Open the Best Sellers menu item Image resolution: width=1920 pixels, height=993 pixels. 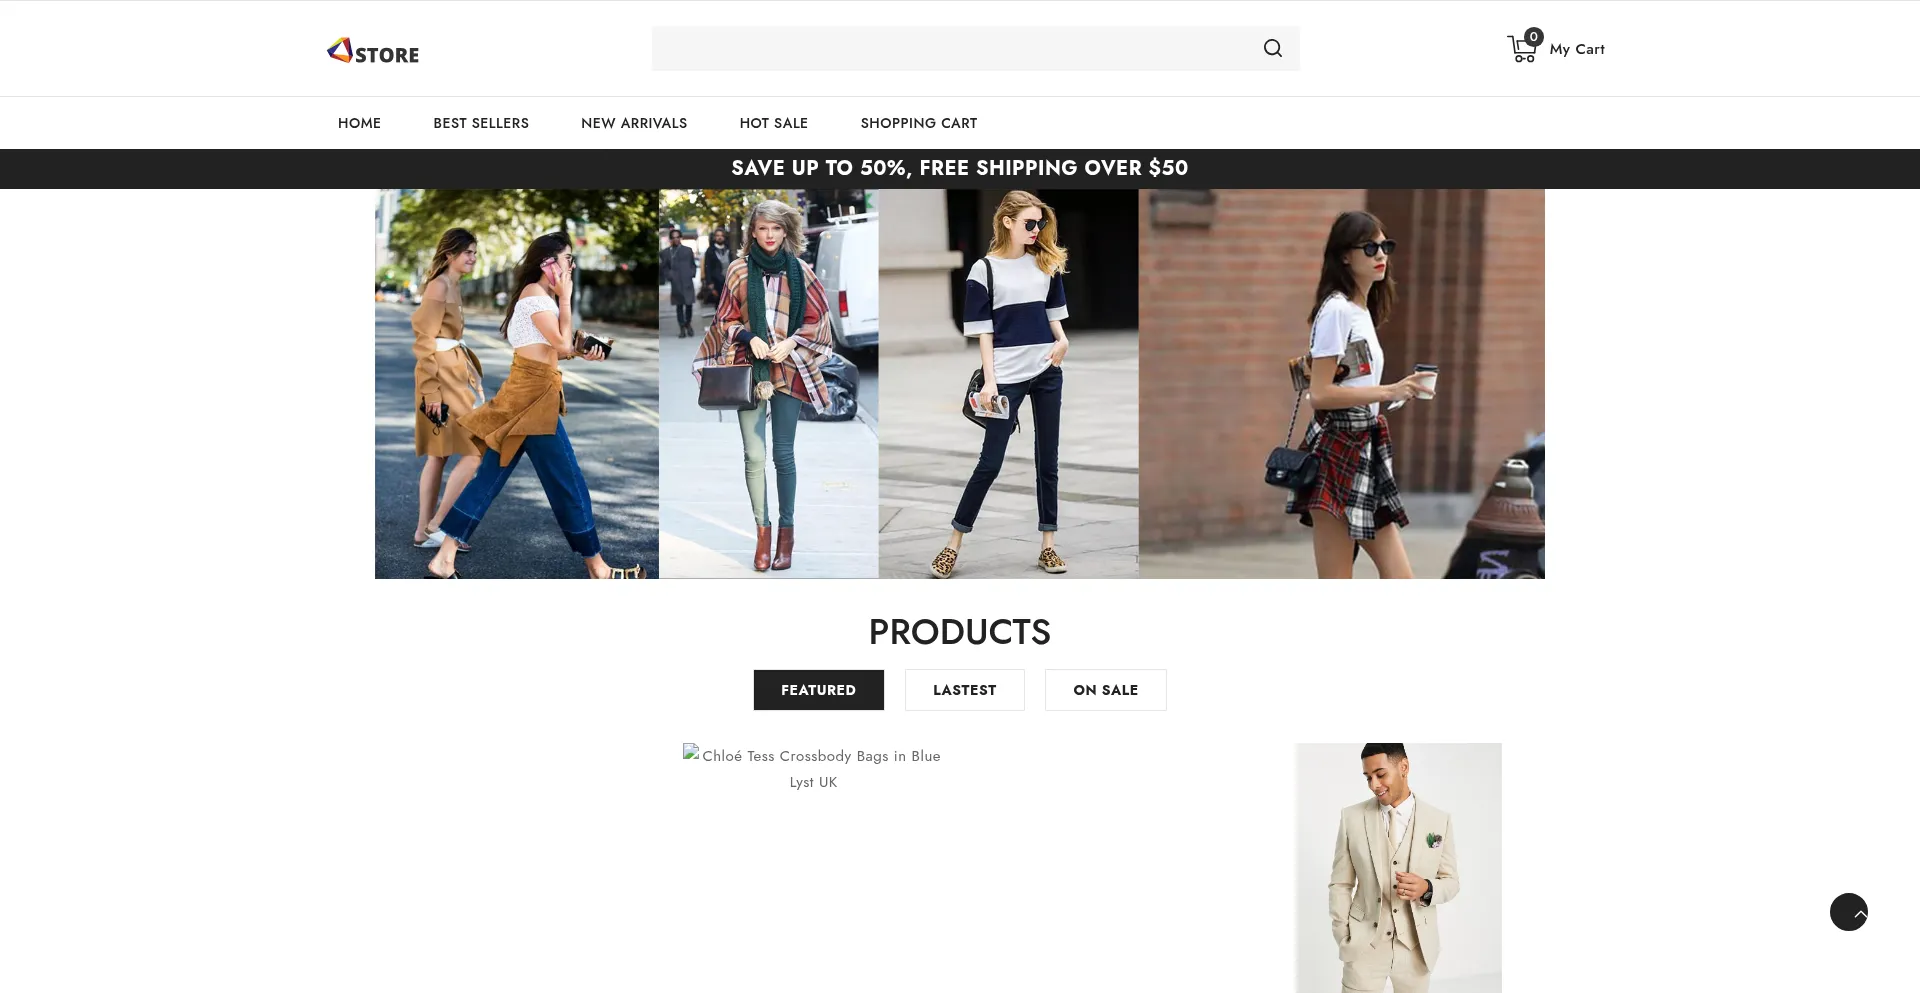tap(481, 123)
